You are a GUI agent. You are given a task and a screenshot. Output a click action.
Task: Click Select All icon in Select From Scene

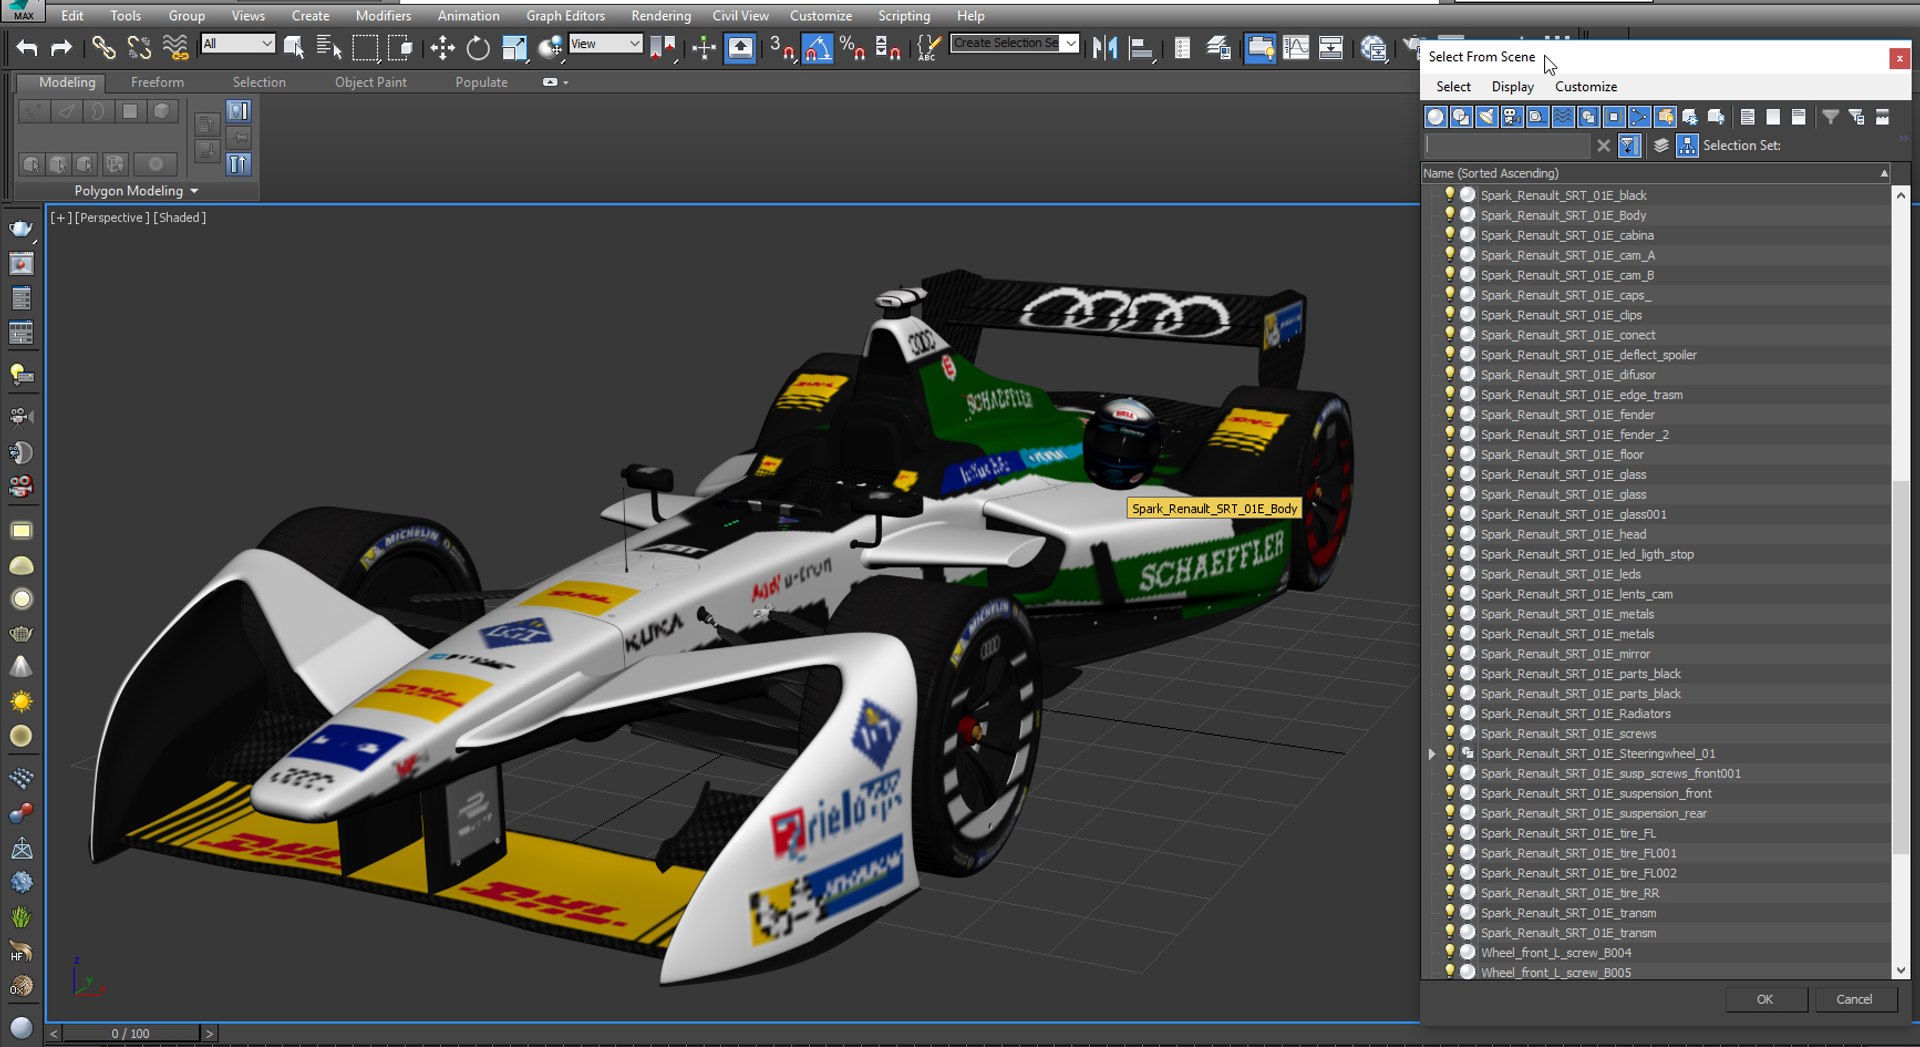click(x=1747, y=117)
